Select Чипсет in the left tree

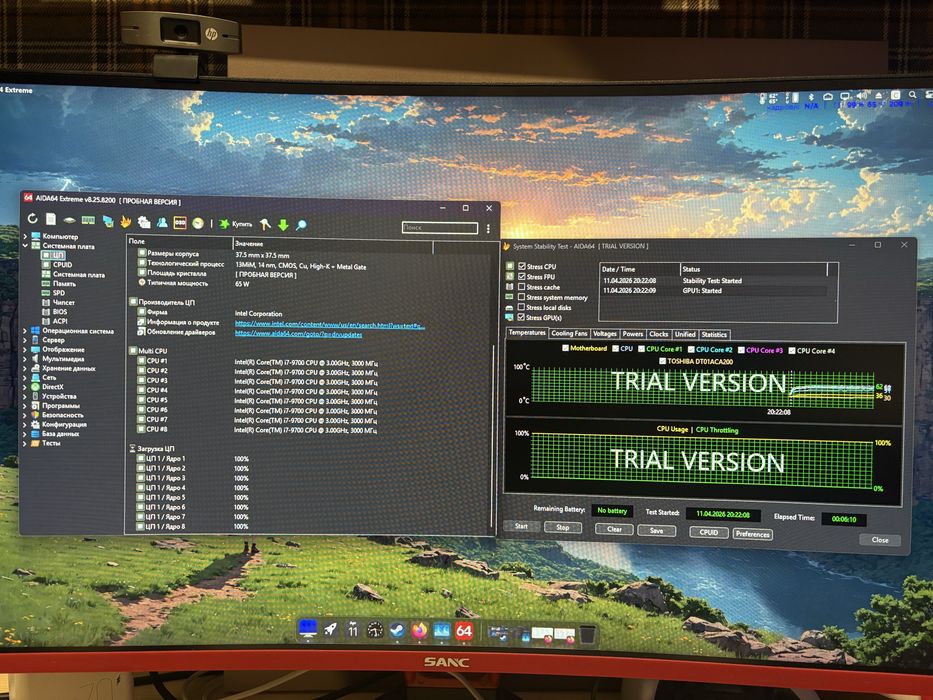pos(64,302)
